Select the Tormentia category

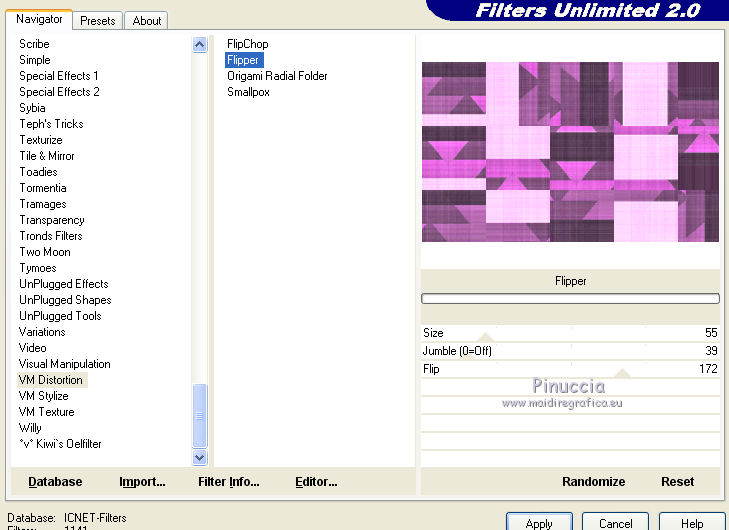coord(43,188)
